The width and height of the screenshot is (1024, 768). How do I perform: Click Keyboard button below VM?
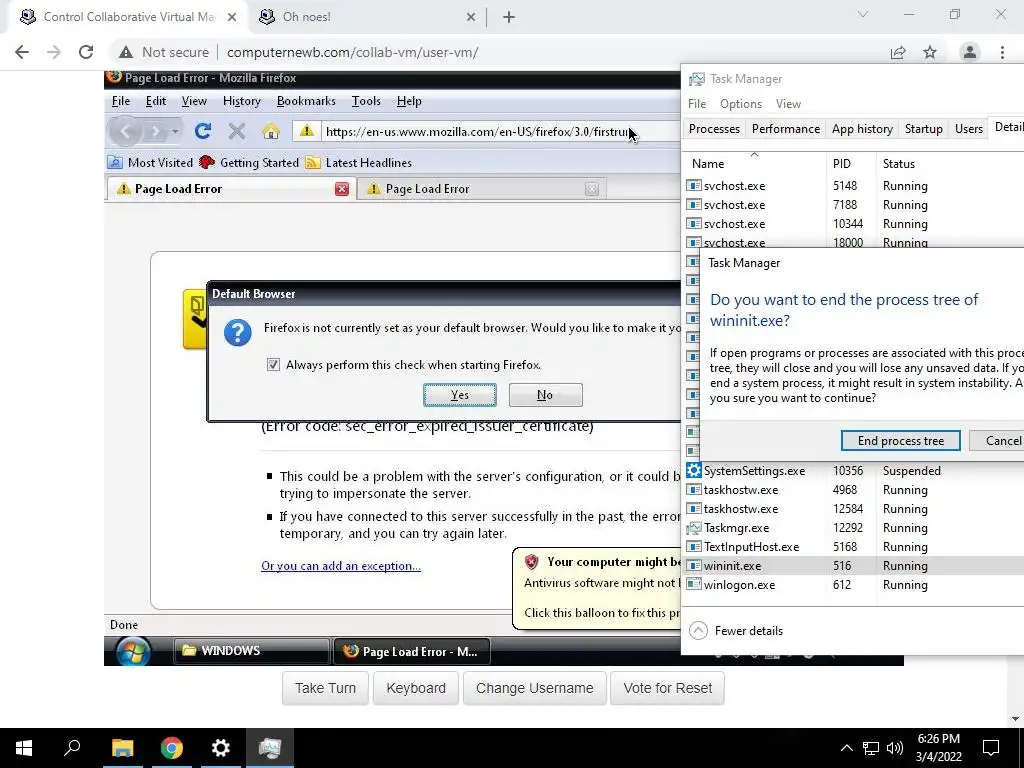click(x=416, y=688)
